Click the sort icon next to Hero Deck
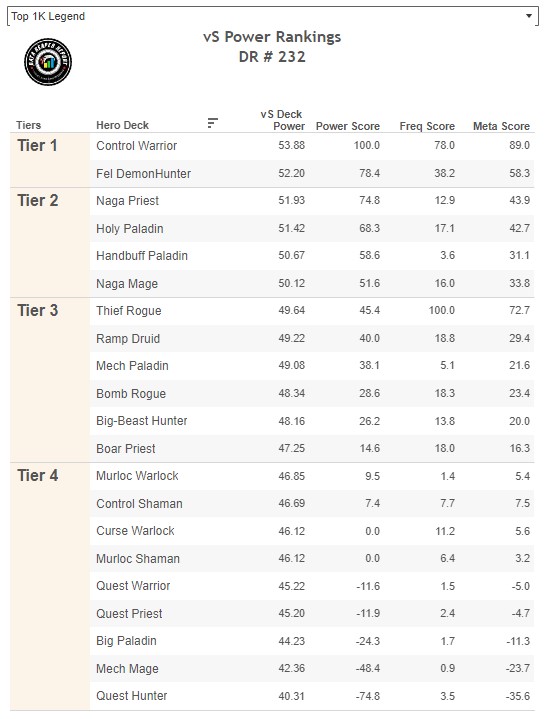Image resolution: width=550 pixels, height=719 pixels. click(212, 123)
